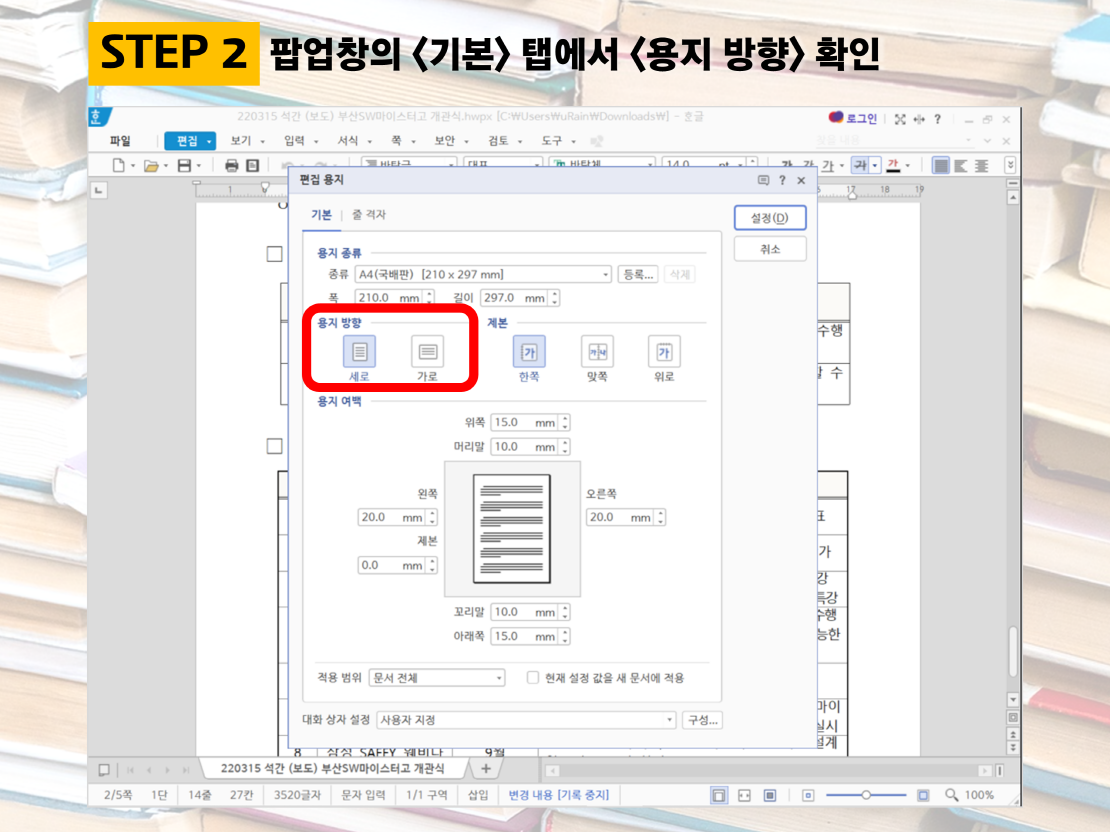Click the help question mark in dialog title
This screenshot has height=832, width=1110.
pyautogui.click(x=782, y=181)
